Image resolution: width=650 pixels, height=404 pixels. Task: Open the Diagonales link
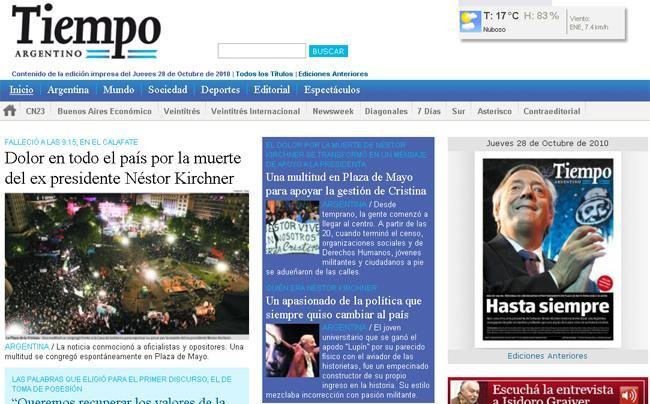pos(386,111)
